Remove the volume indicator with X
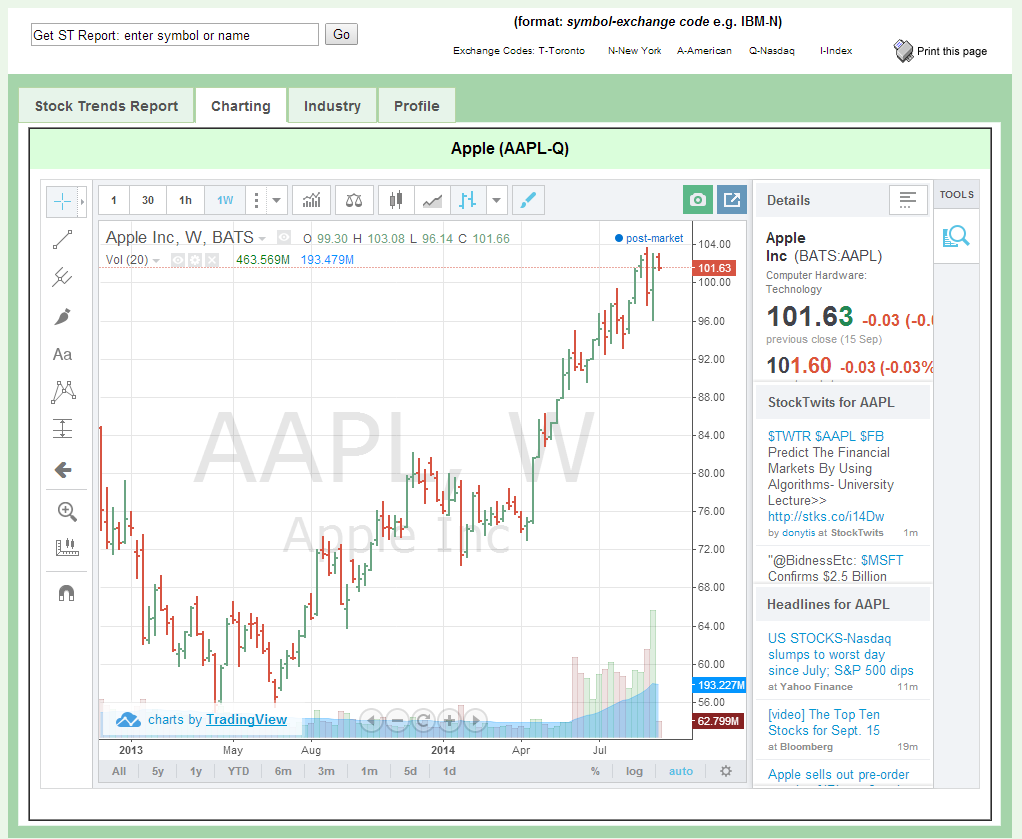The height and width of the screenshot is (839, 1022). pos(212,260)
